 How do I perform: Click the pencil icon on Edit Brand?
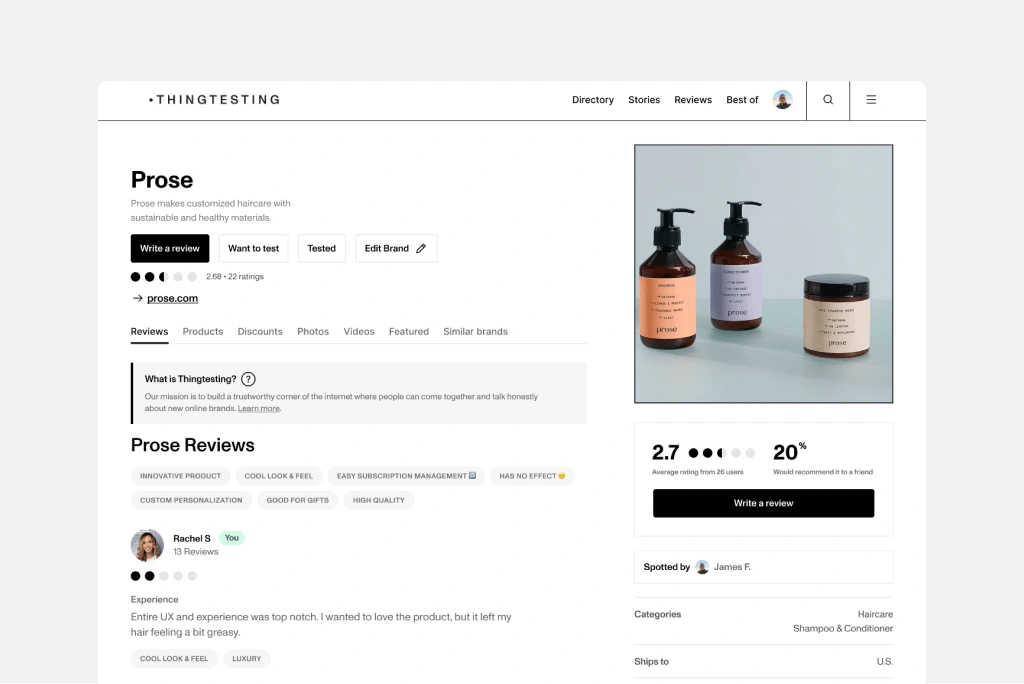tap(421, 248)
